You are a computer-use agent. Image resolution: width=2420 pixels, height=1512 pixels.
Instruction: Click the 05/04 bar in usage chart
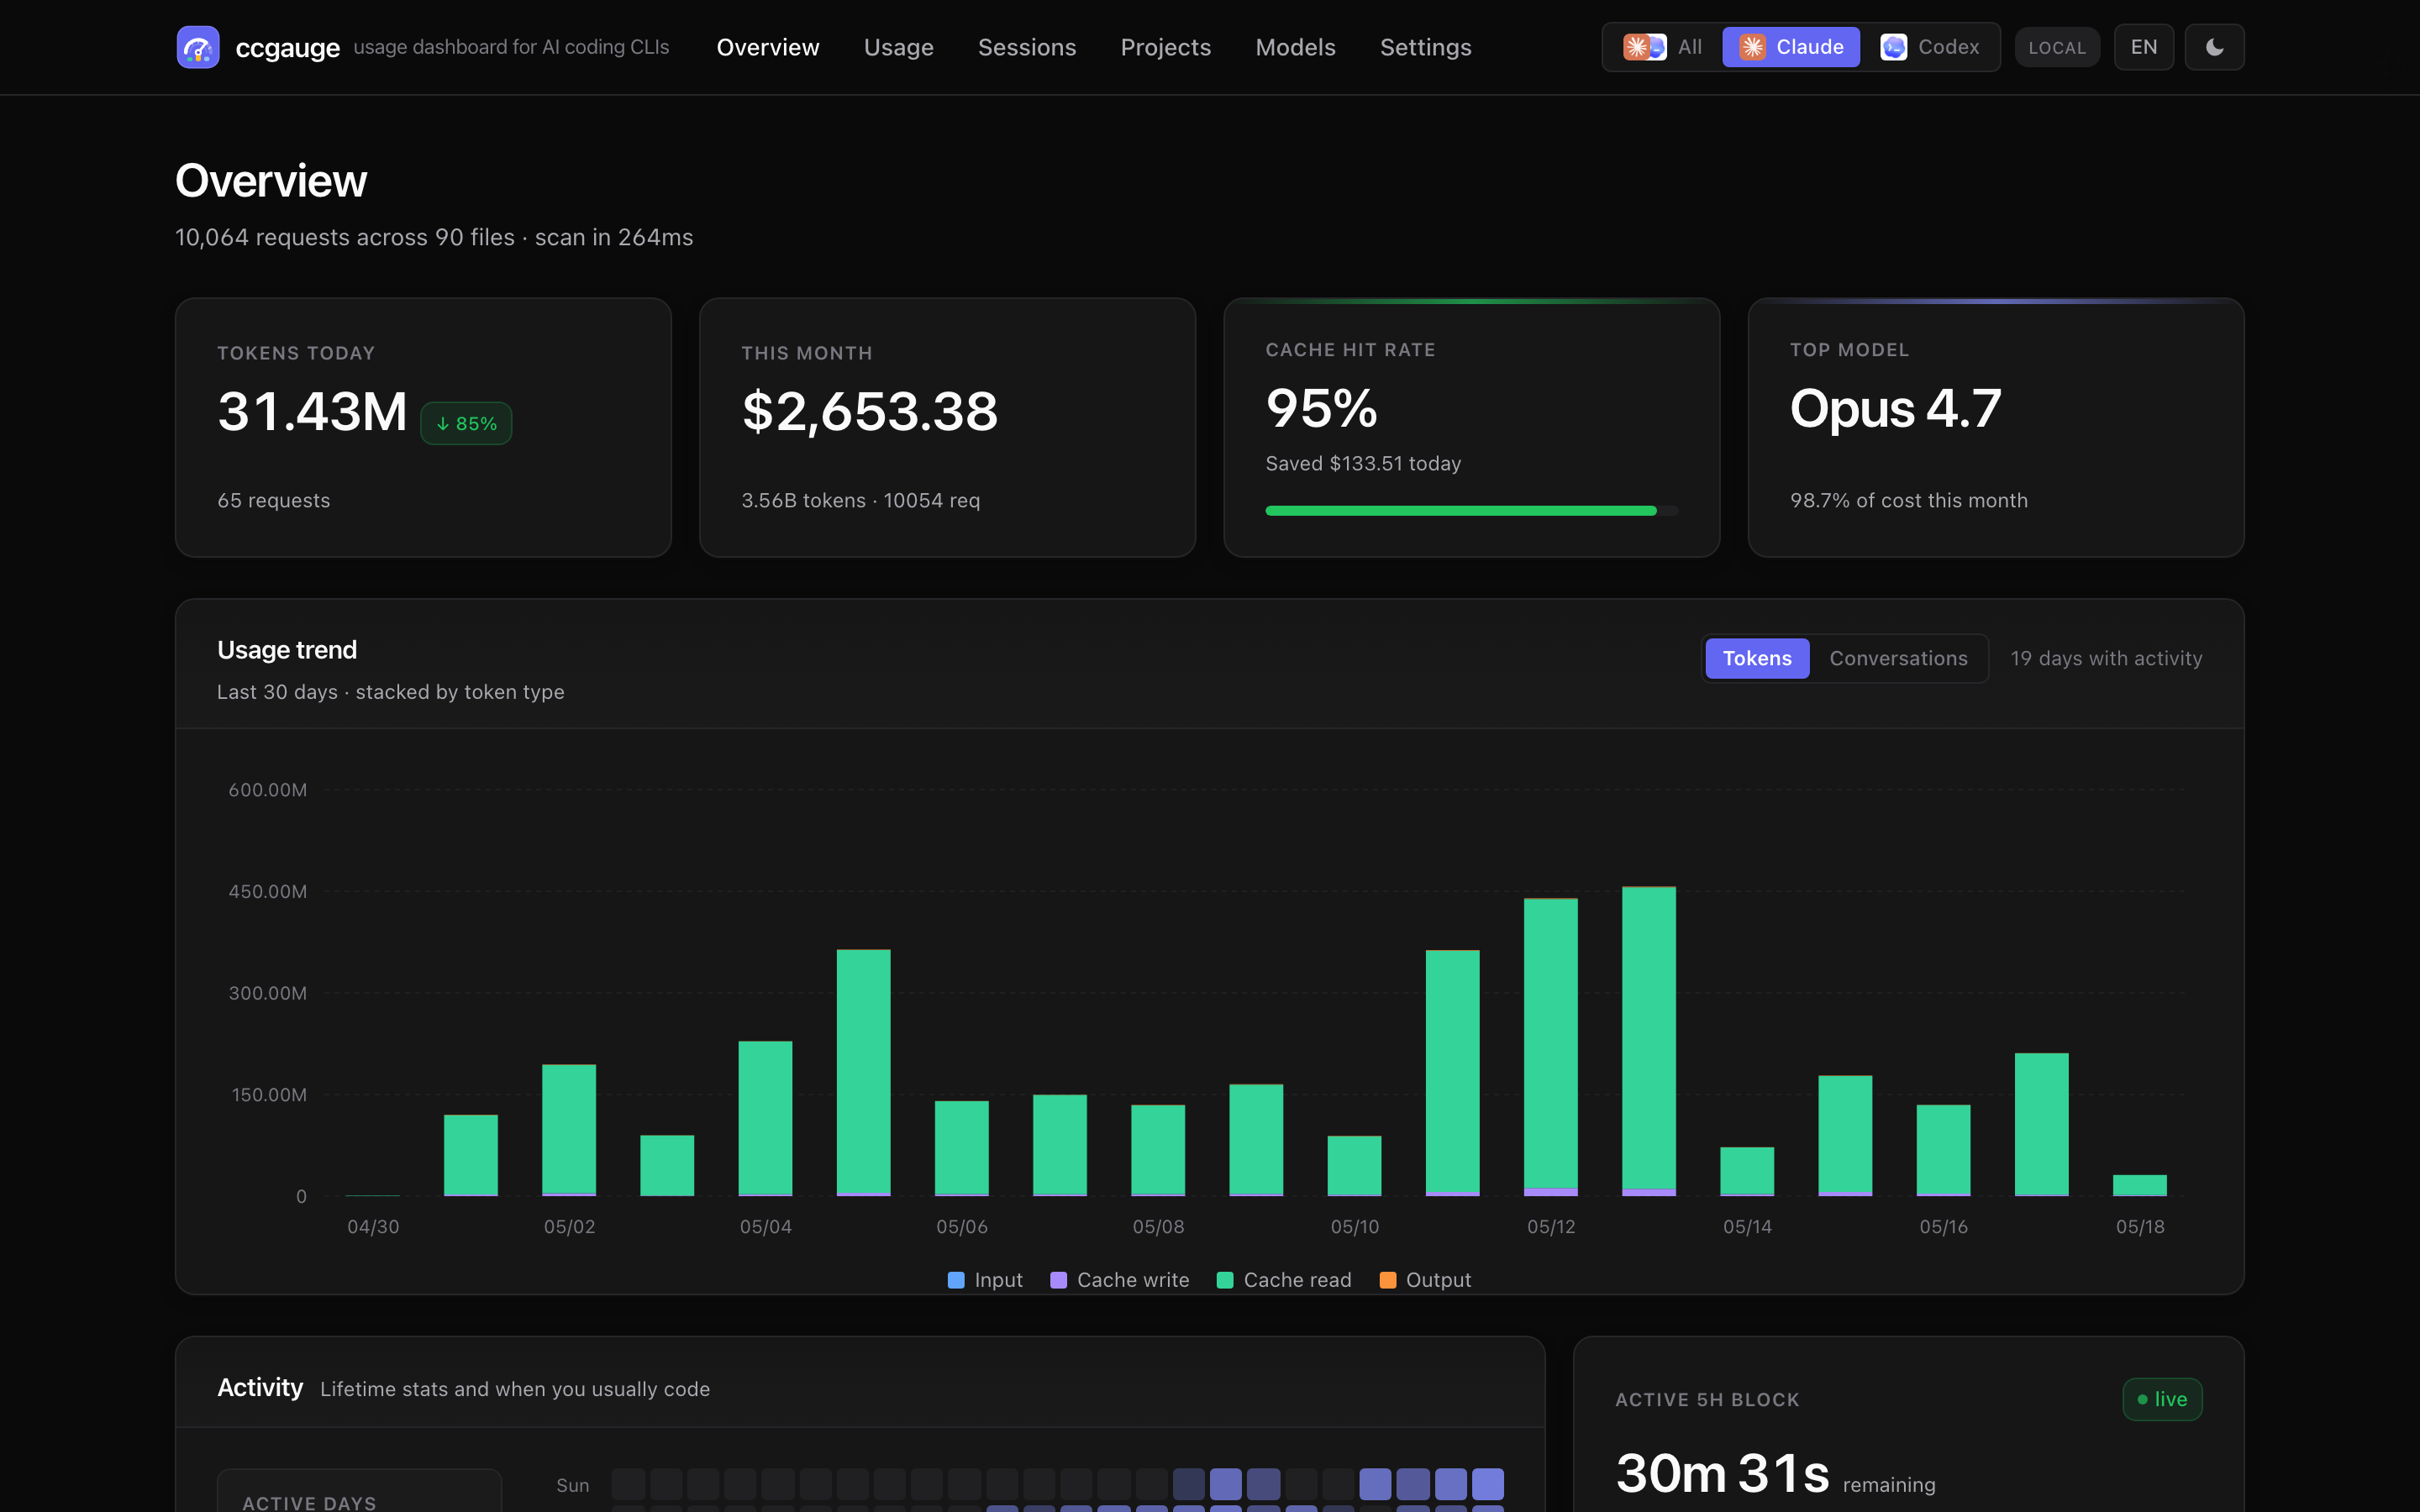765,1118
